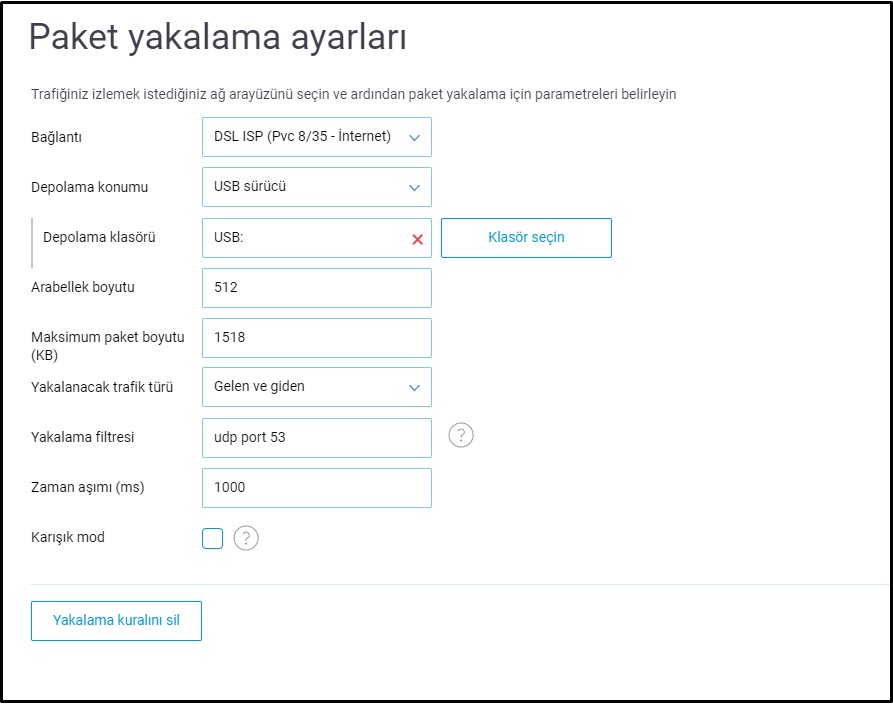Select the Zaman aşımı input field

(316, 488)
